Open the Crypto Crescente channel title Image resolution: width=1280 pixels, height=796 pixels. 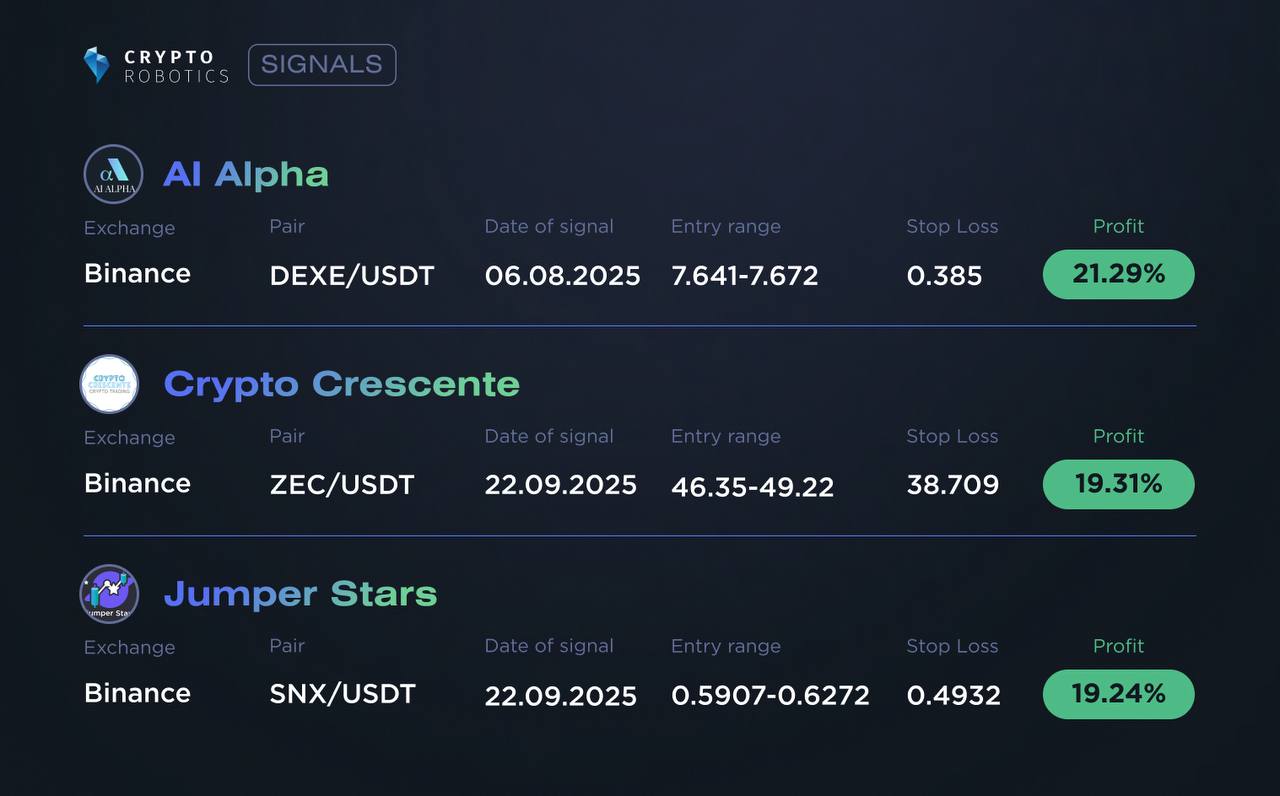341,384
